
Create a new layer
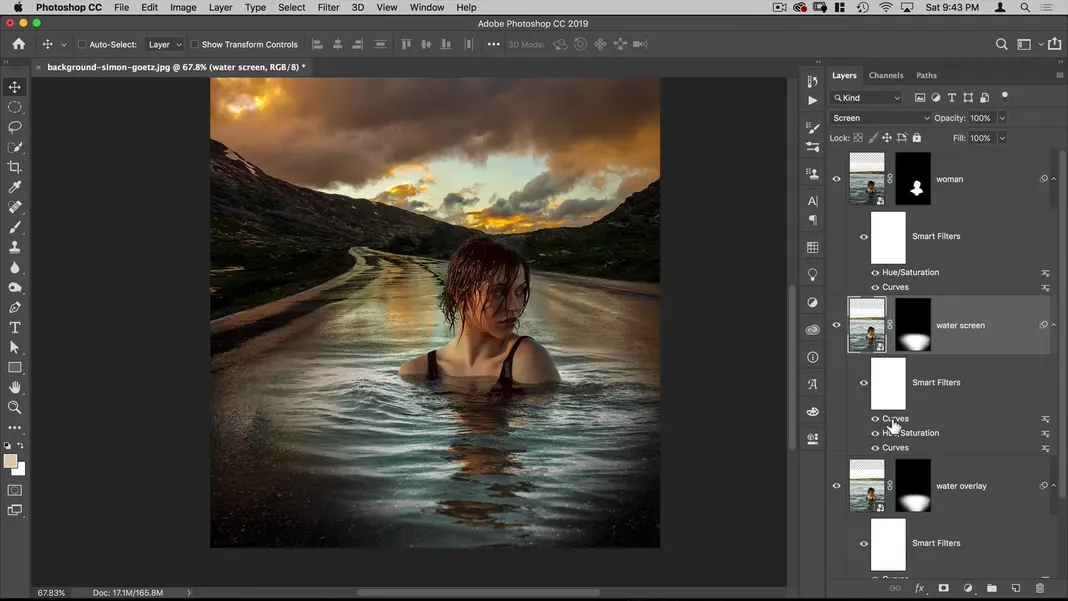1016,587
